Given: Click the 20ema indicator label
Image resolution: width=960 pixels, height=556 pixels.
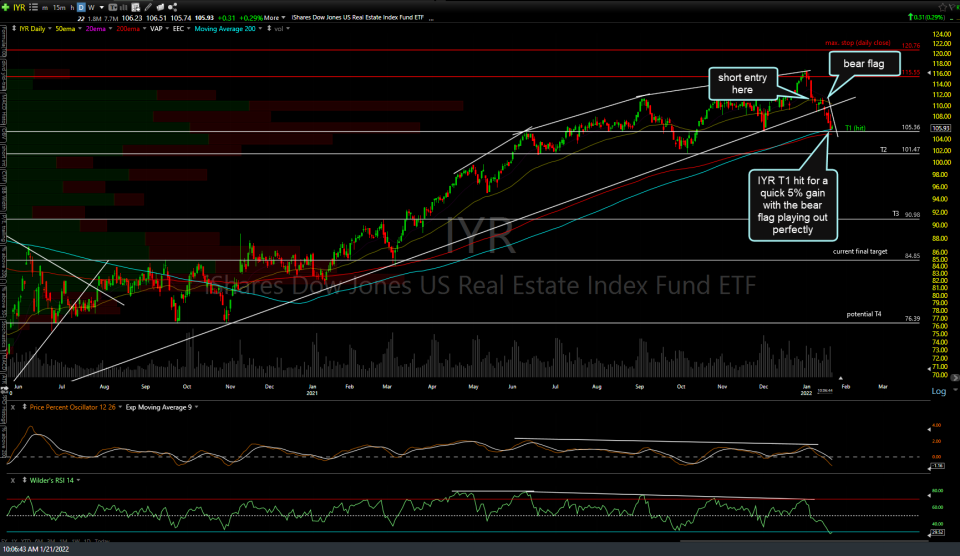Looking at the screenshot, I should point(96,28).
